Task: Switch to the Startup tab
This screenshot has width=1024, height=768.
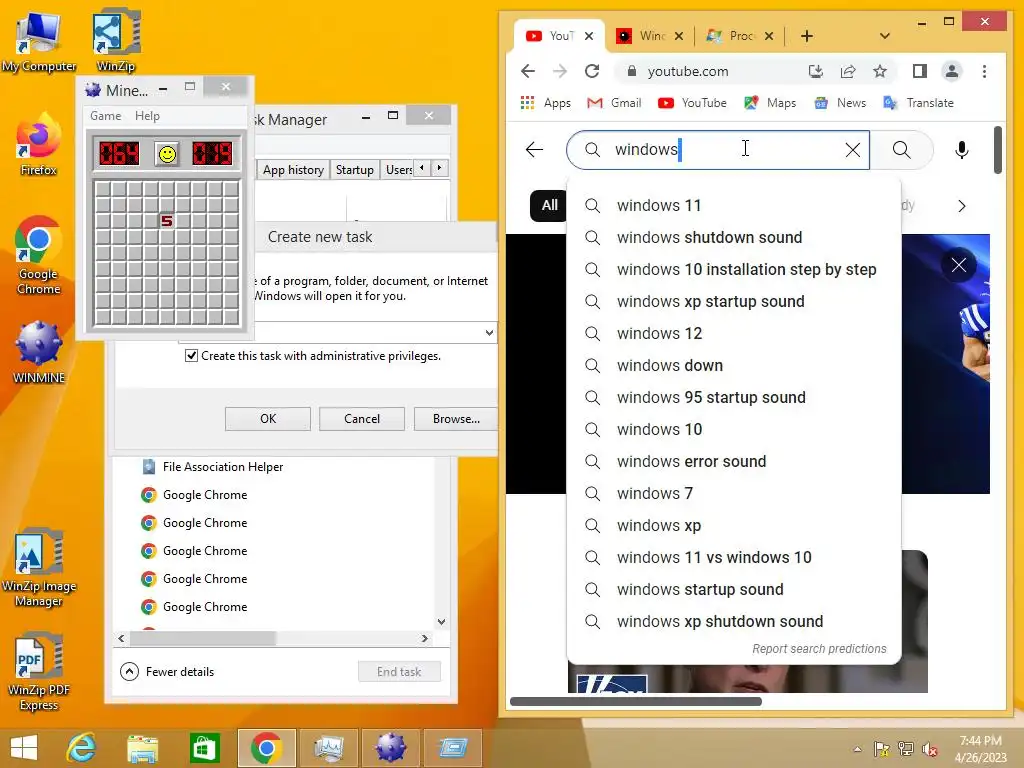Action: pos(355,170)
